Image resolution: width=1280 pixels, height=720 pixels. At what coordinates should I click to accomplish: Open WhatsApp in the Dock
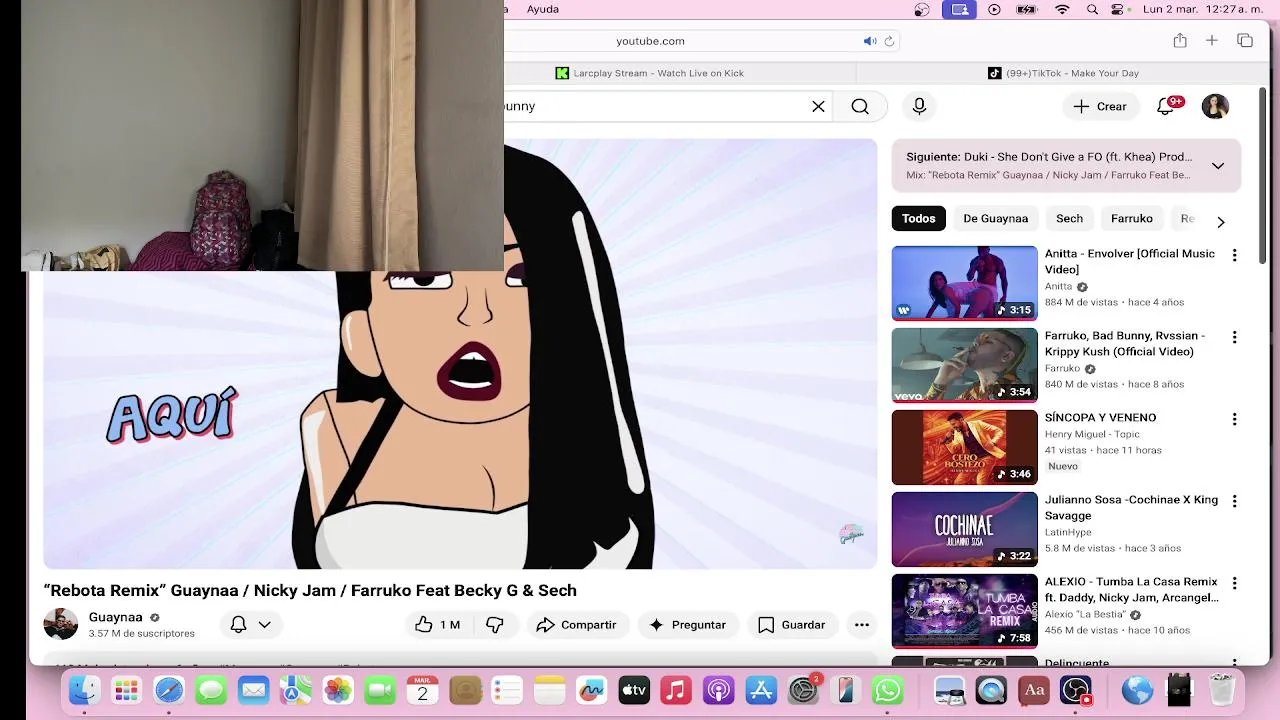(x=888, y=690)
